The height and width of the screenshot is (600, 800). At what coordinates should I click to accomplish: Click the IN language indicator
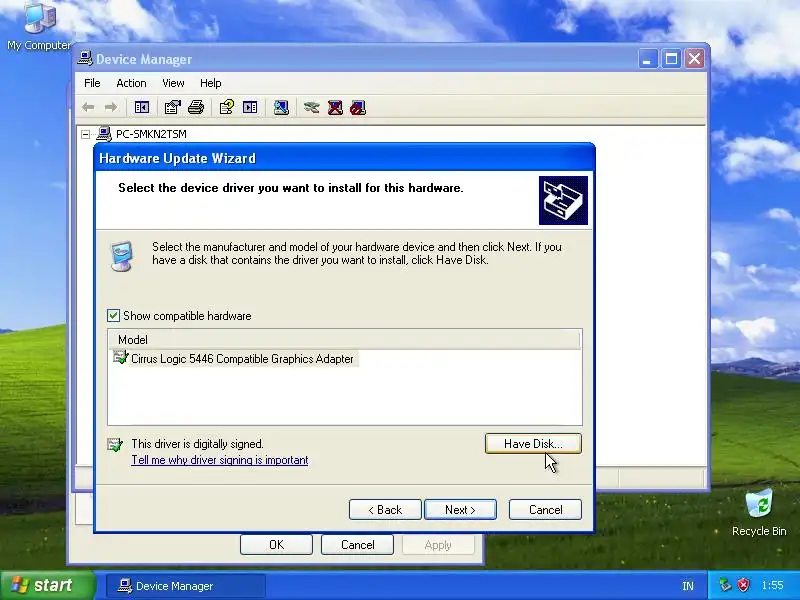tap(688, 586)
